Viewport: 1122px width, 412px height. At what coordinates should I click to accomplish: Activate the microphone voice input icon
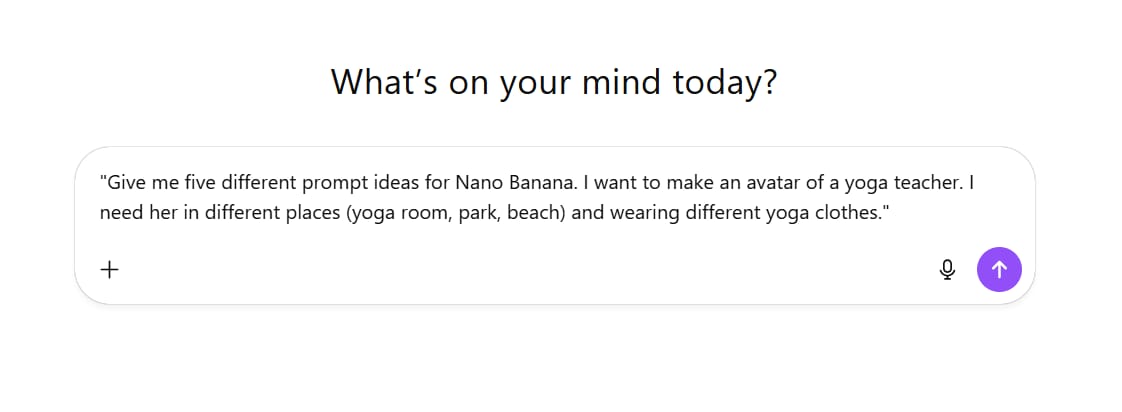pos(948,269)
